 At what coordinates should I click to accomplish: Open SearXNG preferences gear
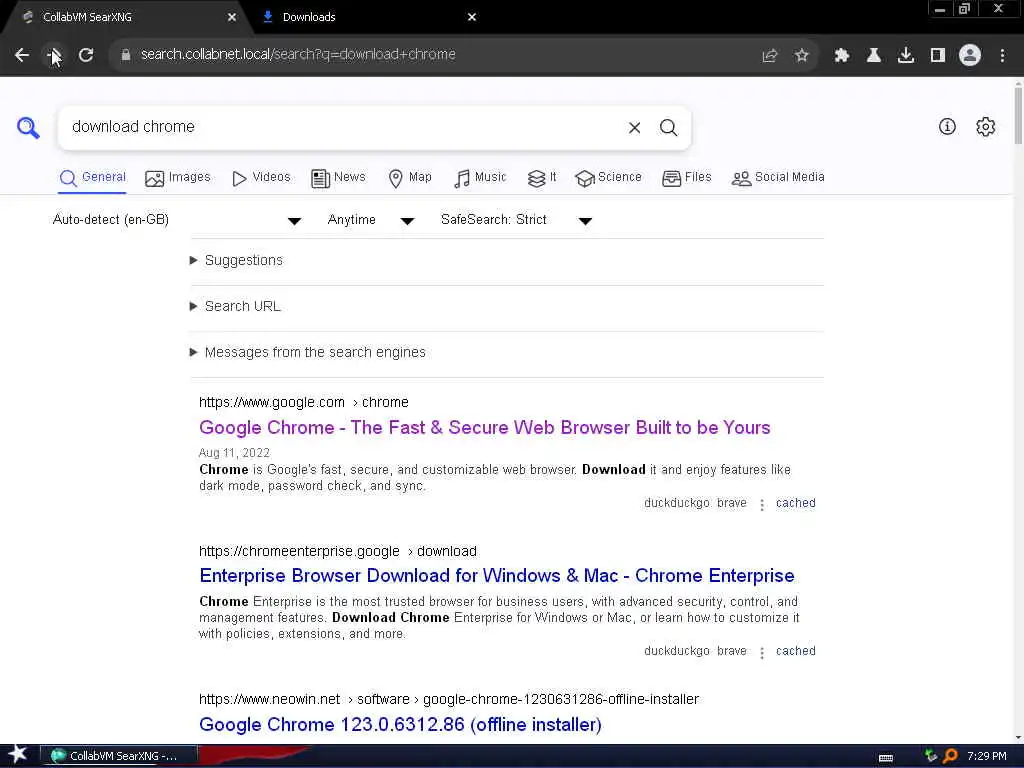pos(985,127)
